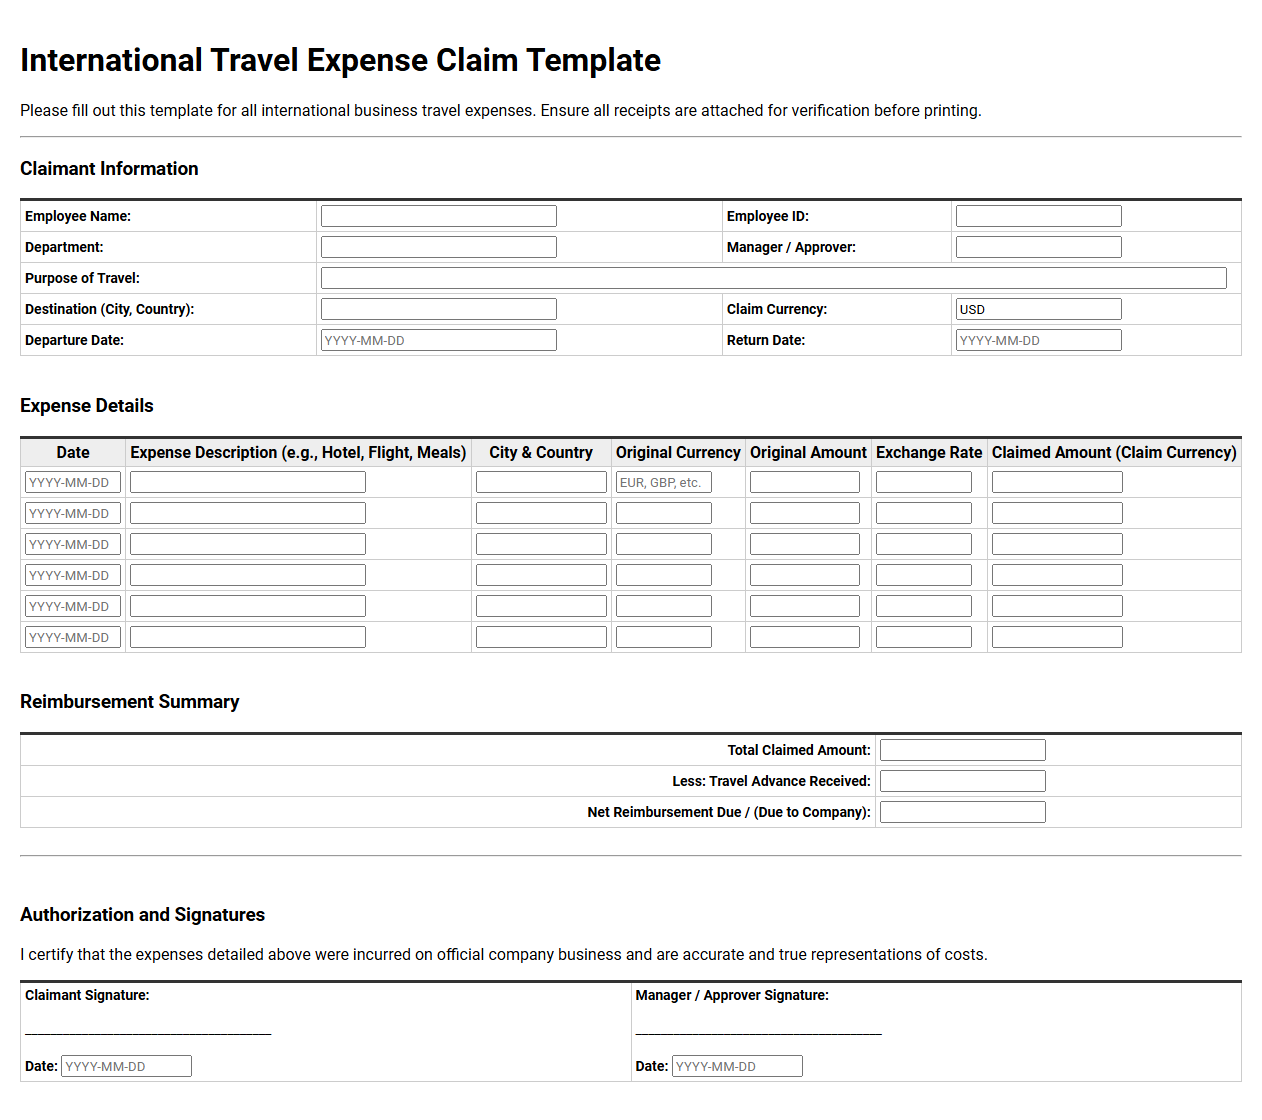The height and width of the screenshot is (1120, 1262).
Task: Click the 'Expense Details' heading
Action: tap(87, 405)
